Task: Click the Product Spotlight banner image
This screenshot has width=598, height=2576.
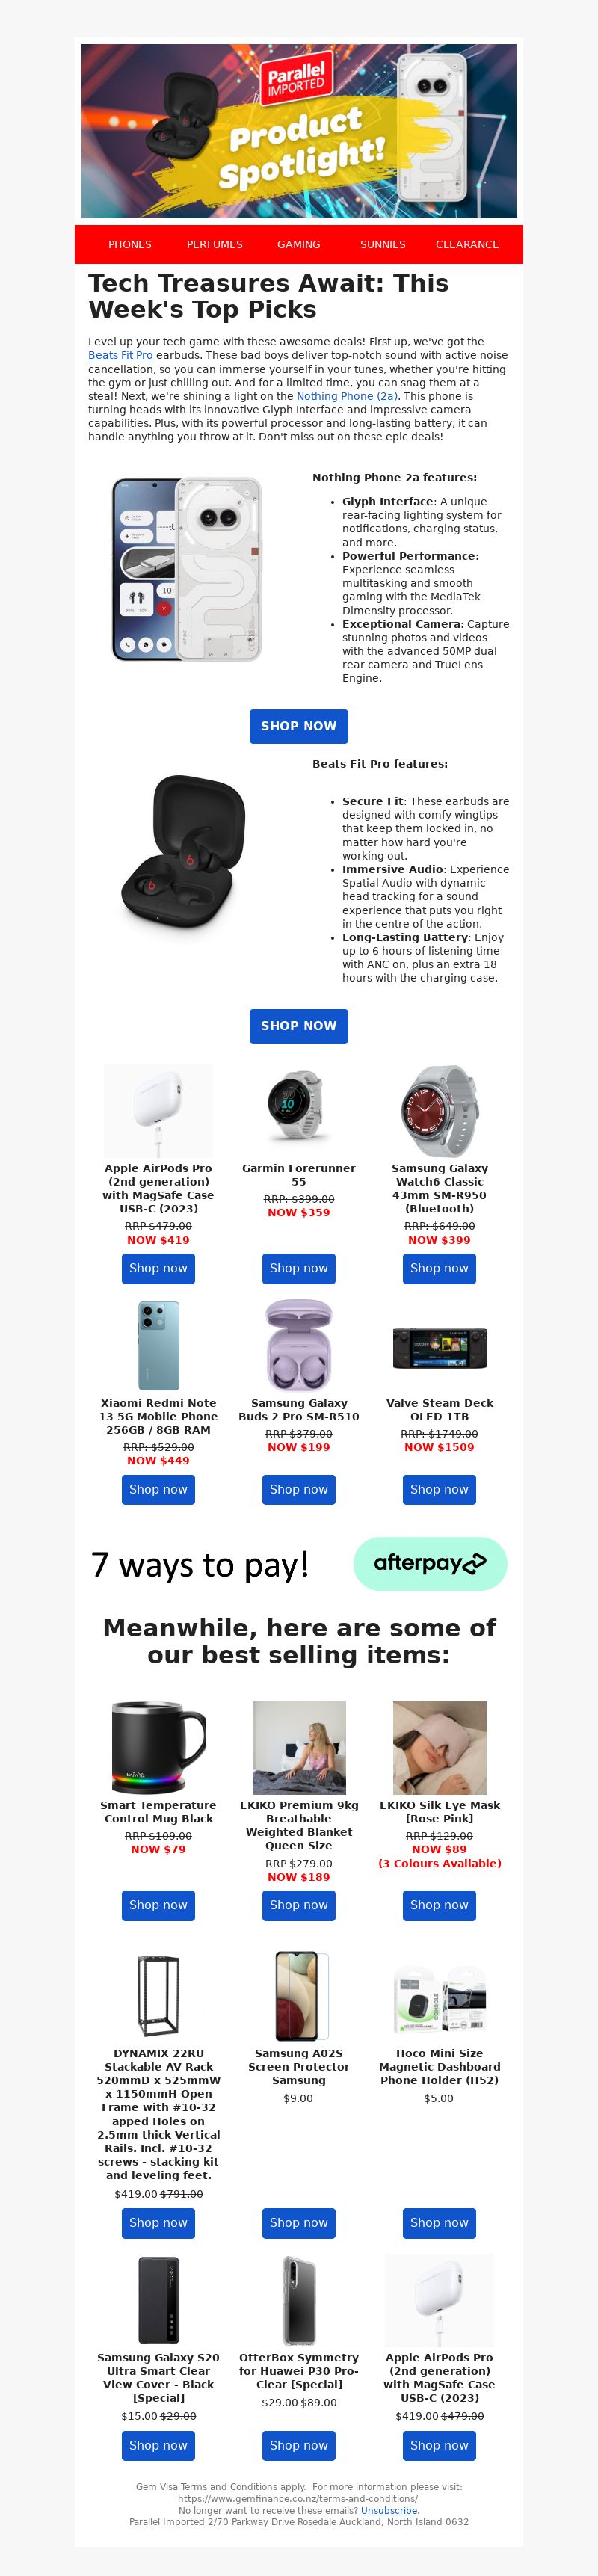Action: 298,131
